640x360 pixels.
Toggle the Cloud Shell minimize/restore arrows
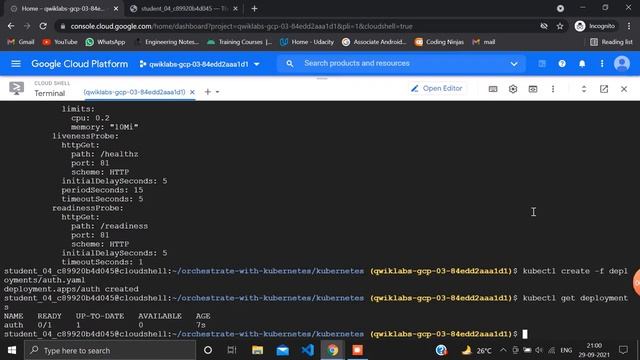(x=584, y=89)
